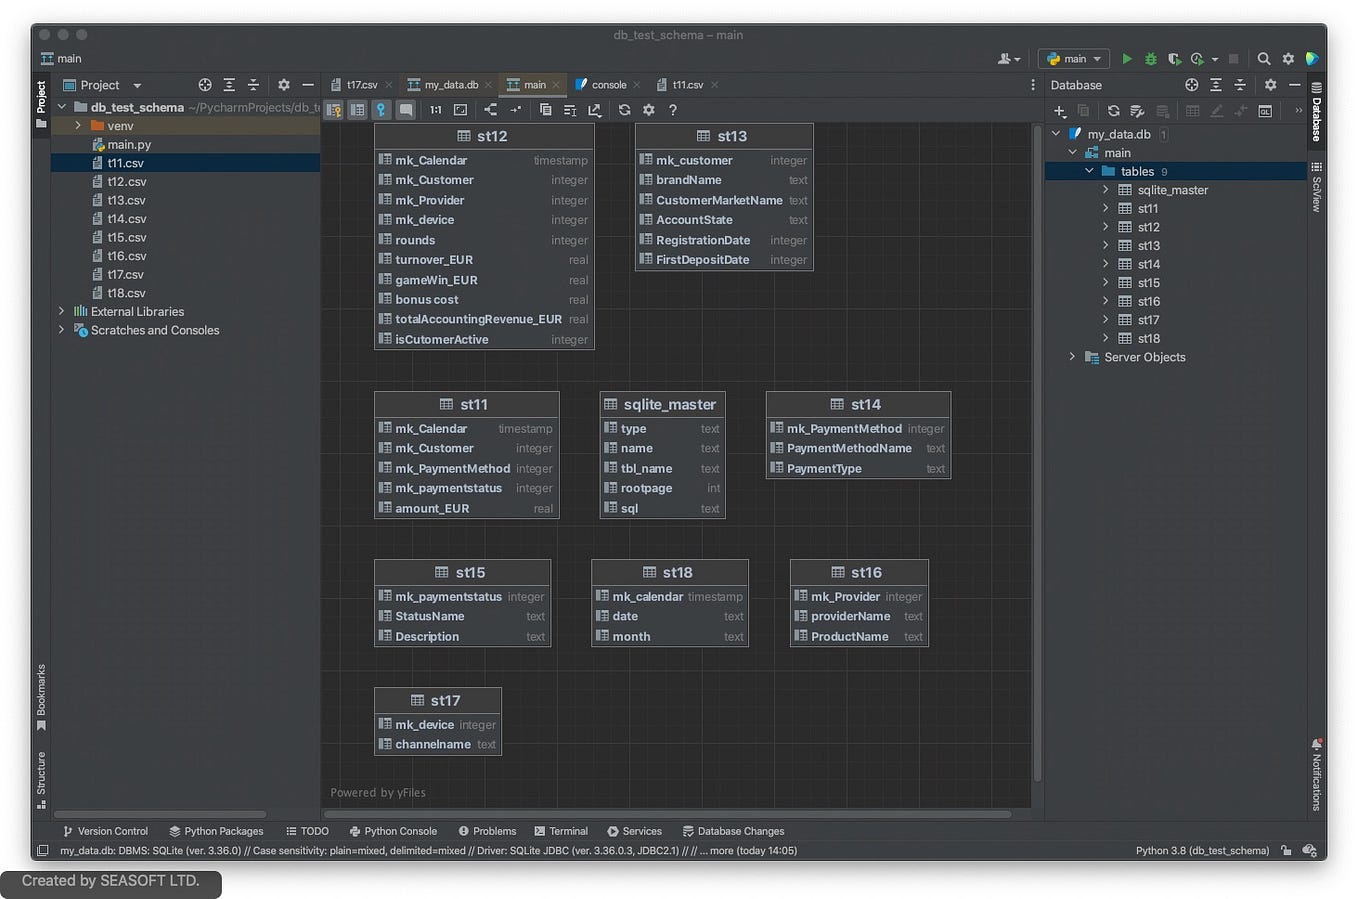Expand the st12 table node in Database tree
This screenshot has width=1358, height=899.
coord(1105,227)
